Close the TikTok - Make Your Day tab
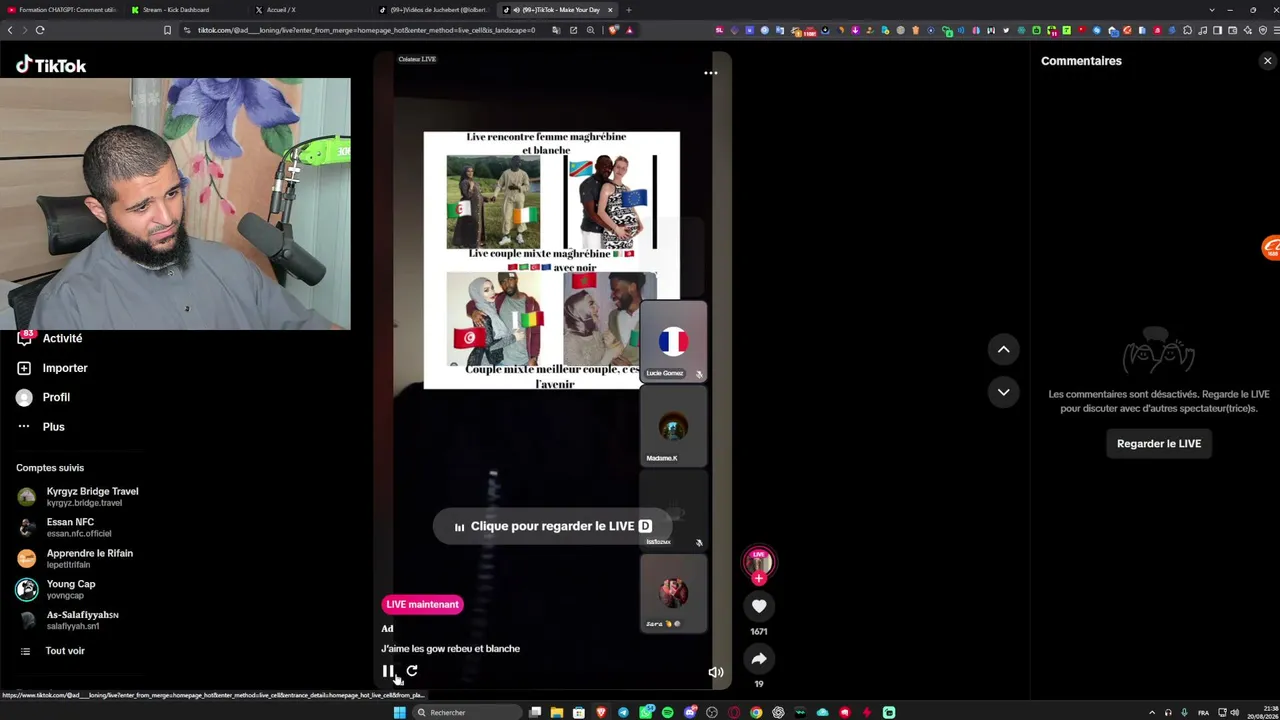The image size is (1280, 720). 610,10
